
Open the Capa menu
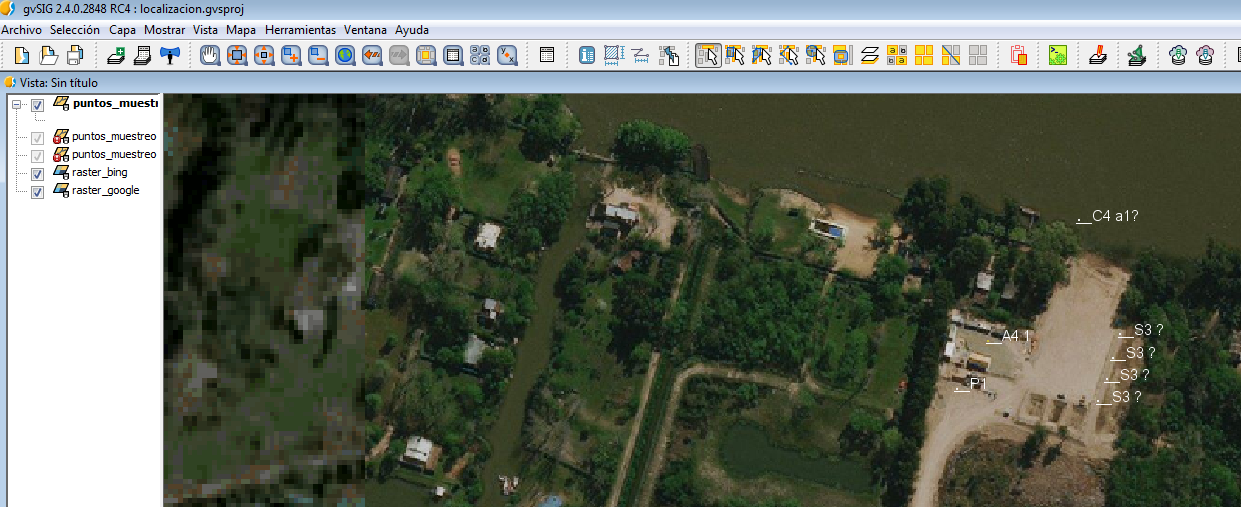122,30
